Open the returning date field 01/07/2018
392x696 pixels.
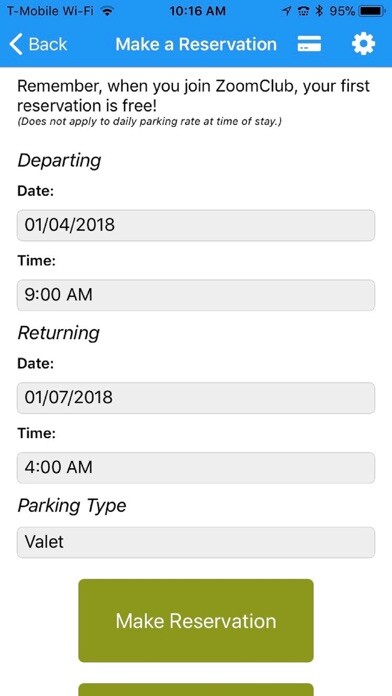196,398
